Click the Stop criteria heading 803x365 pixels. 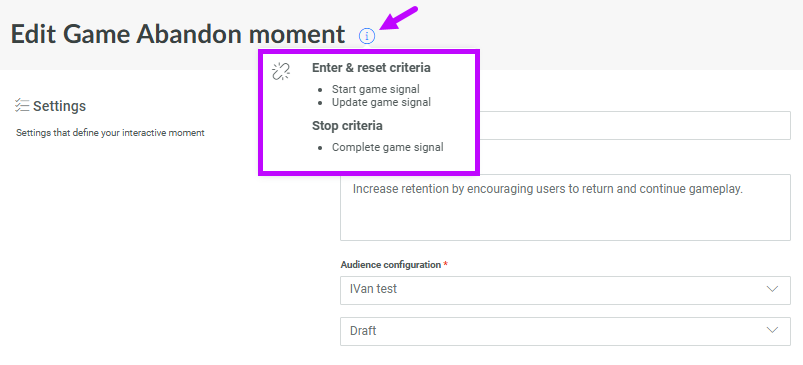click(347, 125)
